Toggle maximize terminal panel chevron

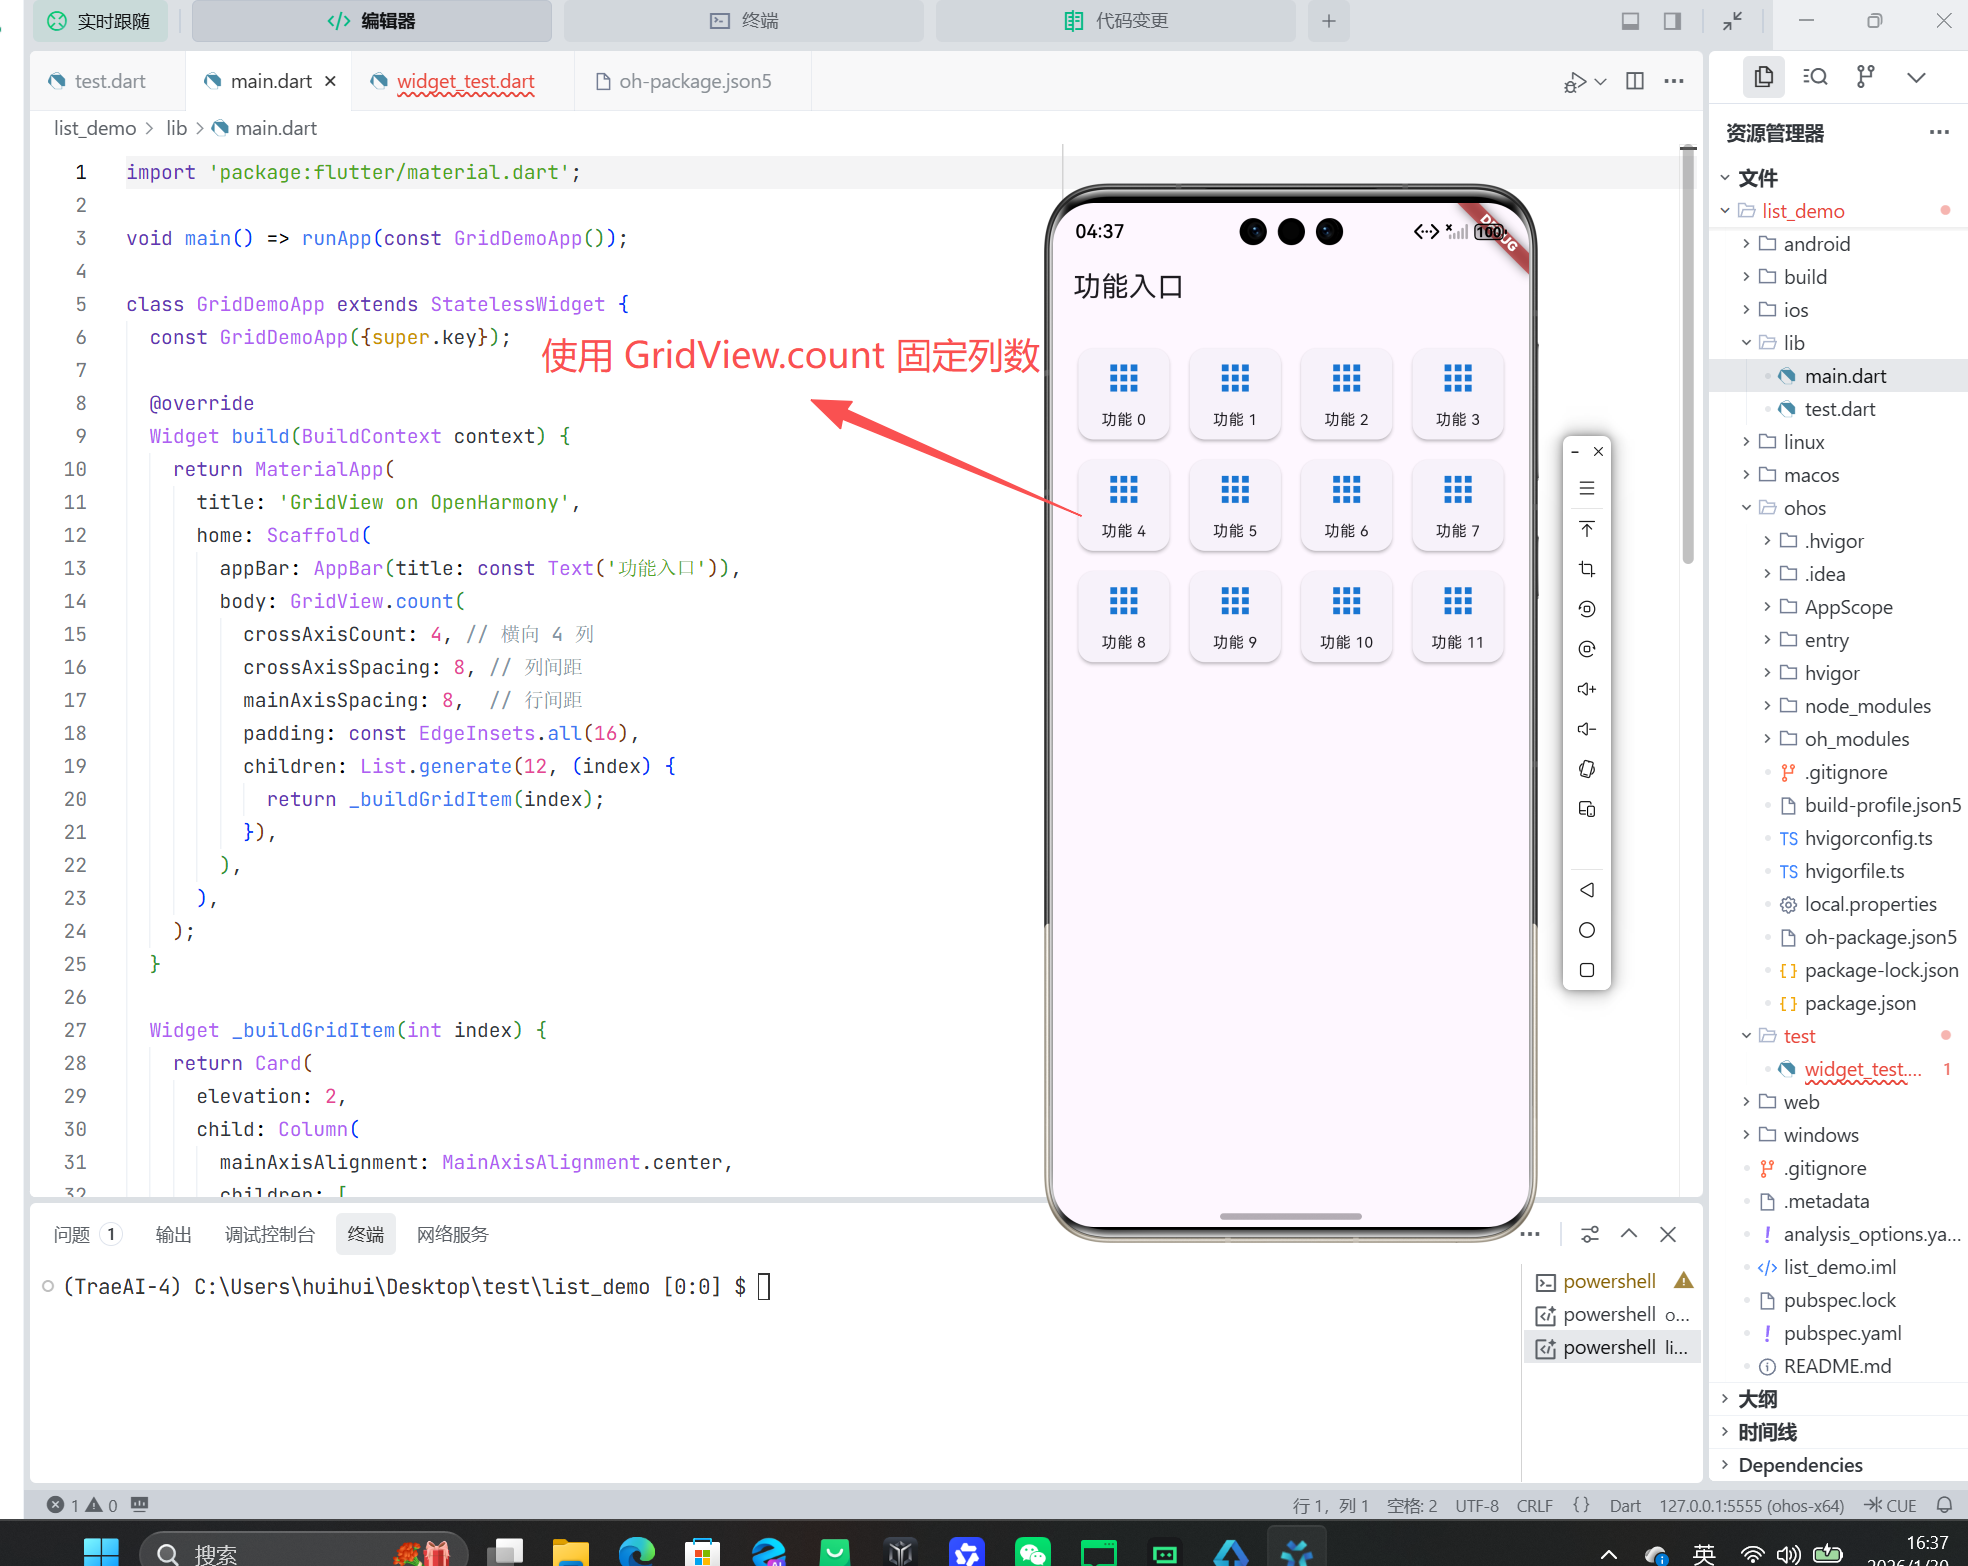(x=1629, y=1234)
